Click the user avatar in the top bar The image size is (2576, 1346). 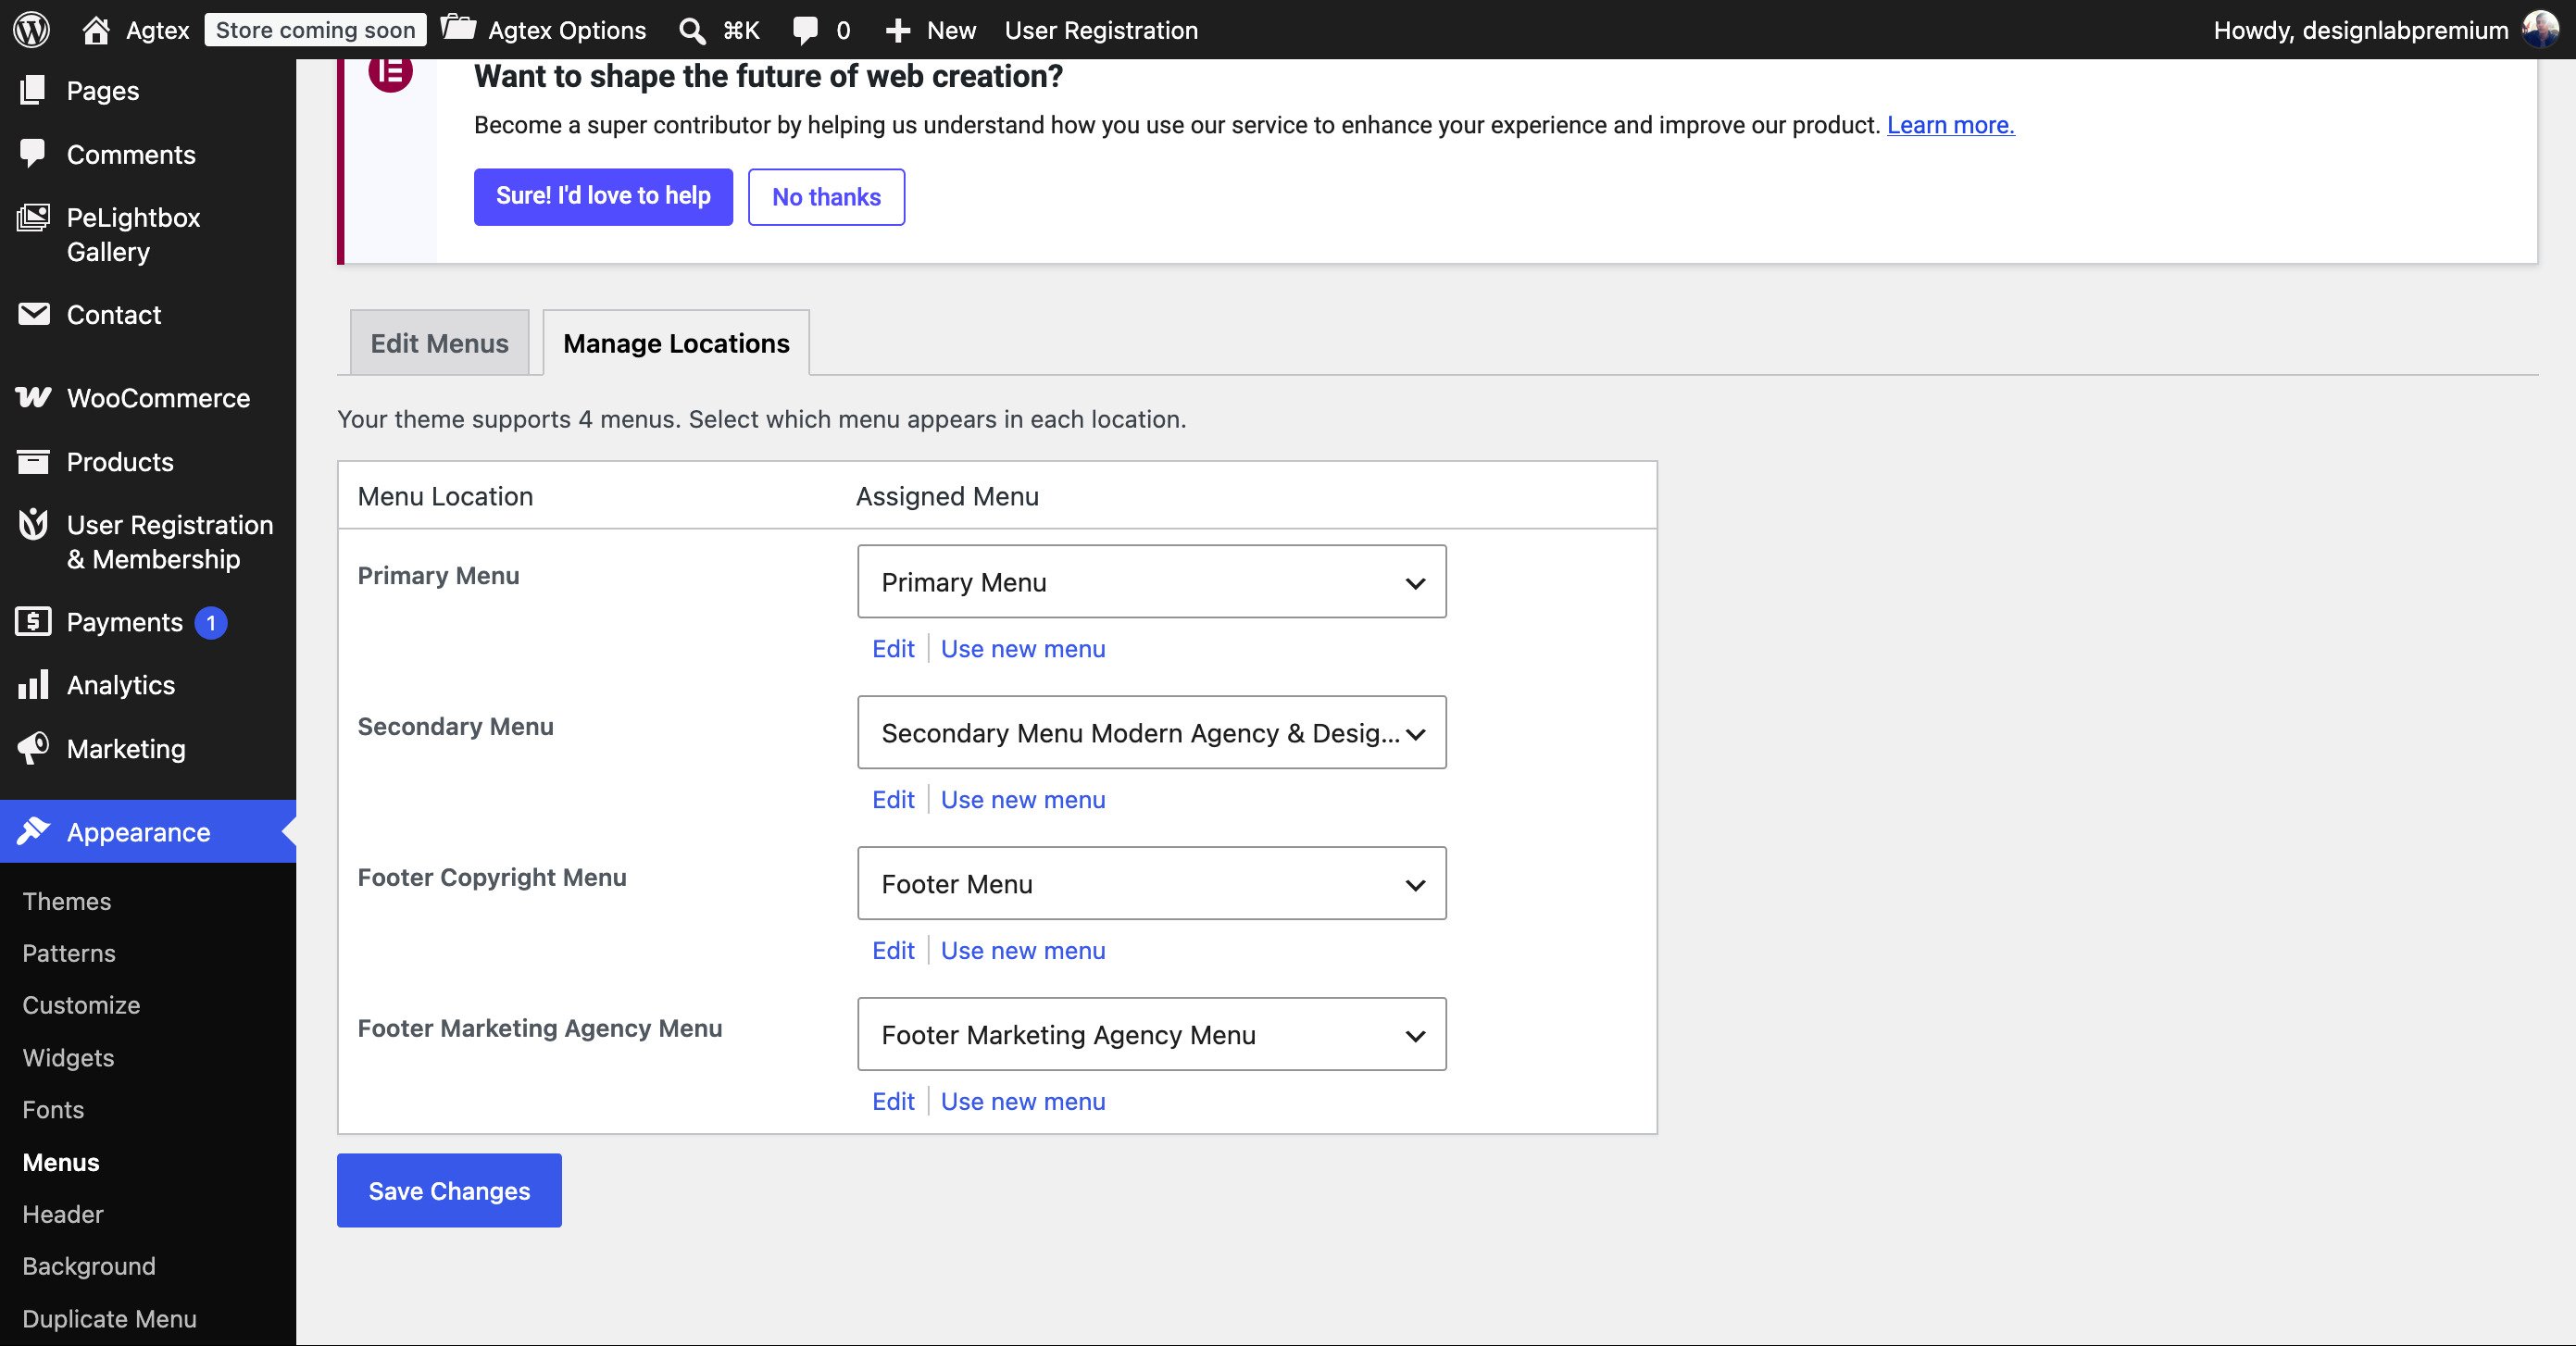(2541, 29)
